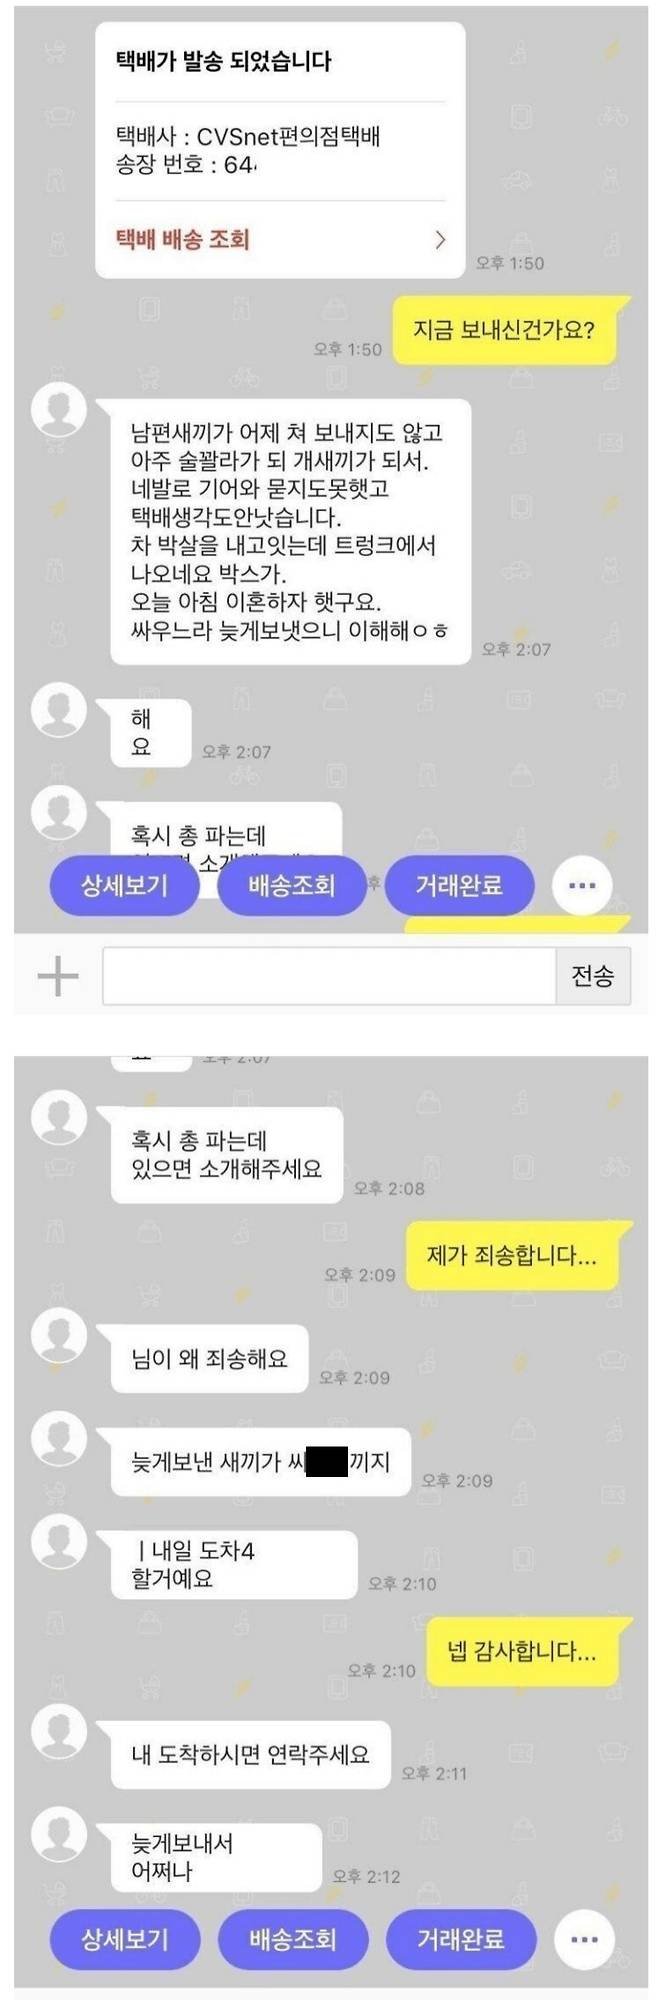Select 상세보기 in the bottom action bar
658x2000 pixels.
click(x=125, y=1939)
